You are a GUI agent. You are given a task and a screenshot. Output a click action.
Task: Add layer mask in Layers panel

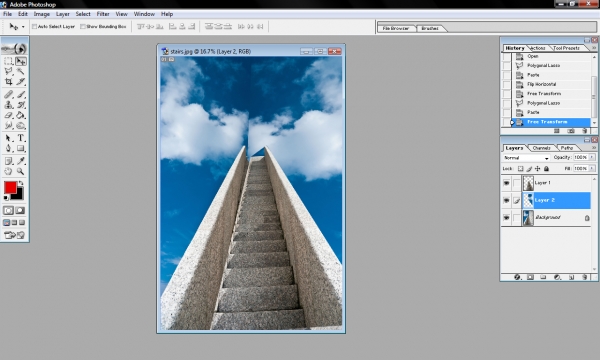(530, 277)
